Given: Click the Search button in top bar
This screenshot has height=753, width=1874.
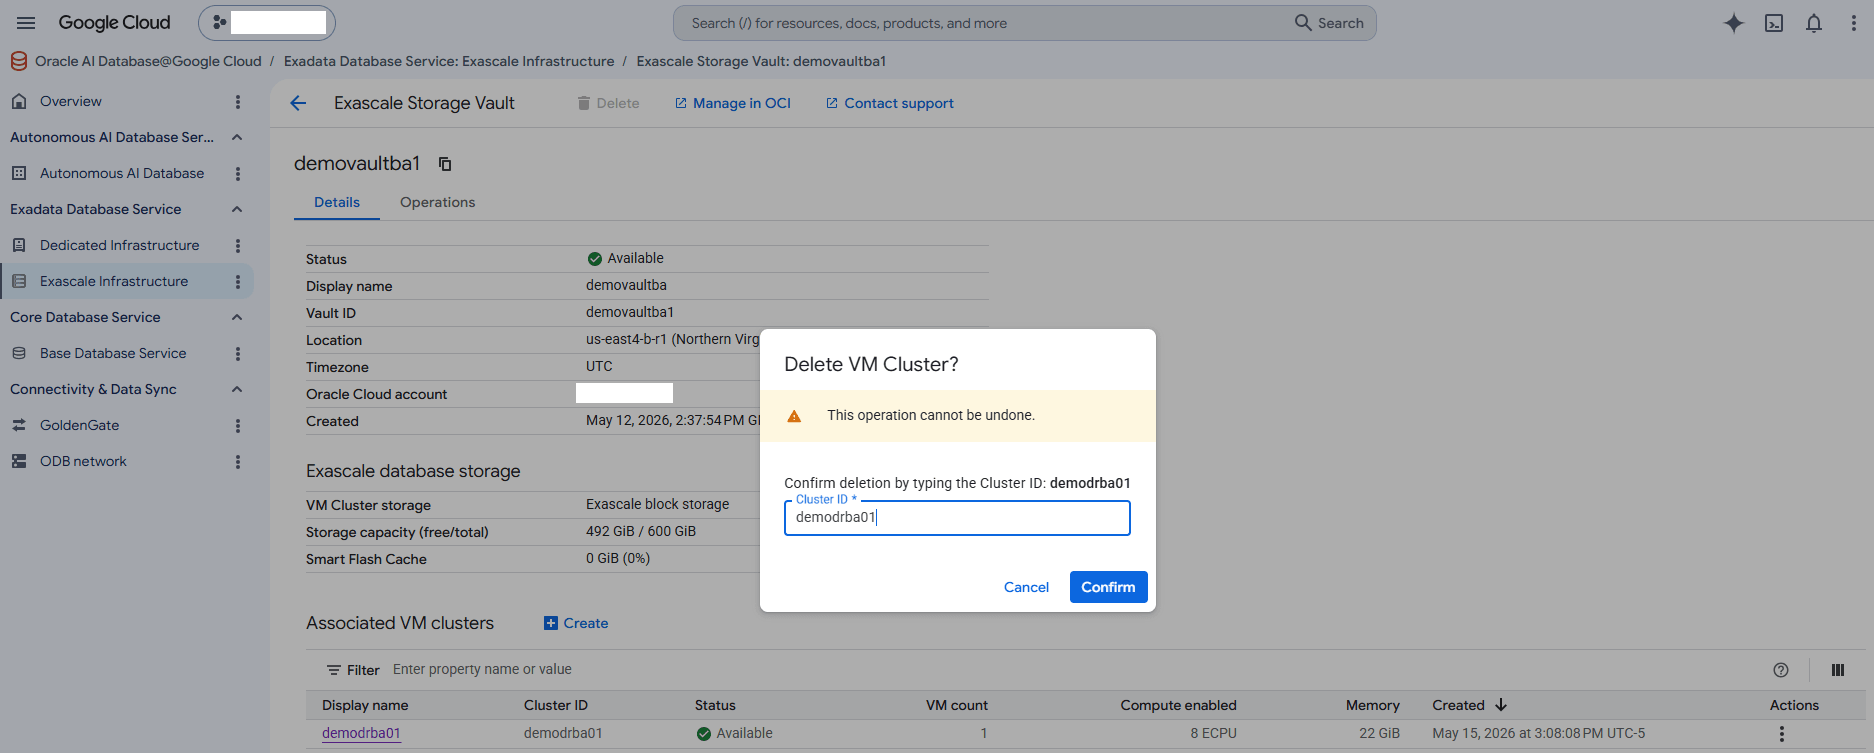Looking at the screenshot, I should click(x=1329, y=23).
